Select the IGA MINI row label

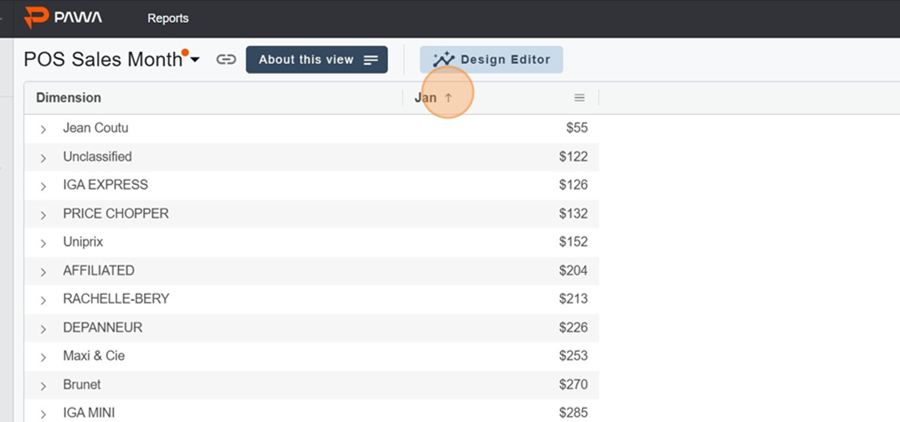(89, 413)
